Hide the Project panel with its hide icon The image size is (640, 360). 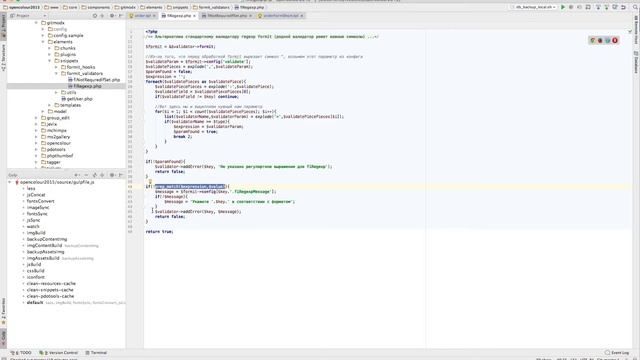(x=121, y=16)
